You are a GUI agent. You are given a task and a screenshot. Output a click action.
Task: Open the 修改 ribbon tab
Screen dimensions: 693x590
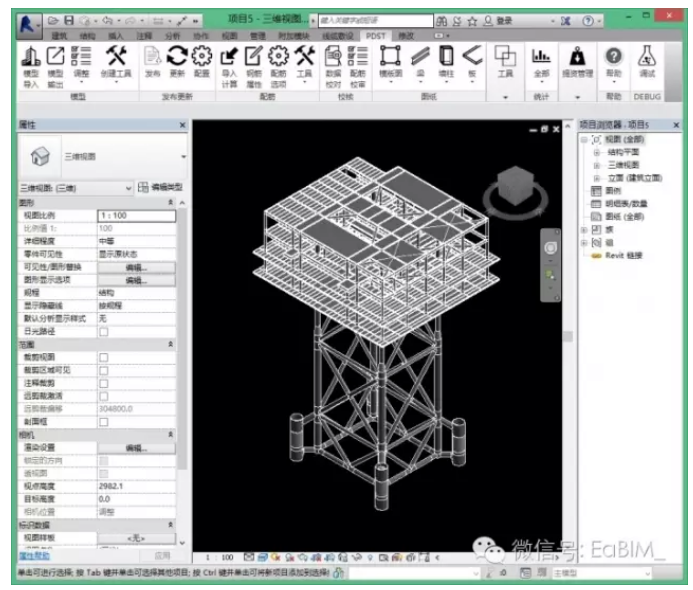[x=406, y=36]
